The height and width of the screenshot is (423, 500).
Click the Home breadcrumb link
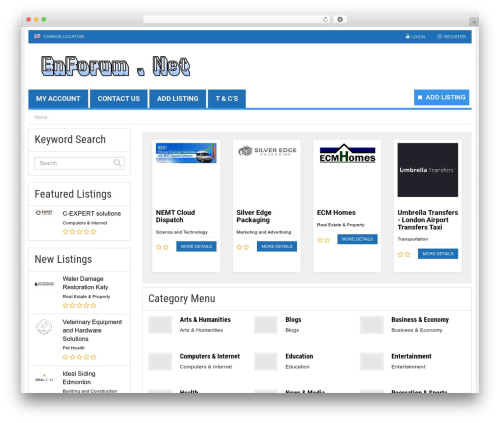(x=40, y=117)
